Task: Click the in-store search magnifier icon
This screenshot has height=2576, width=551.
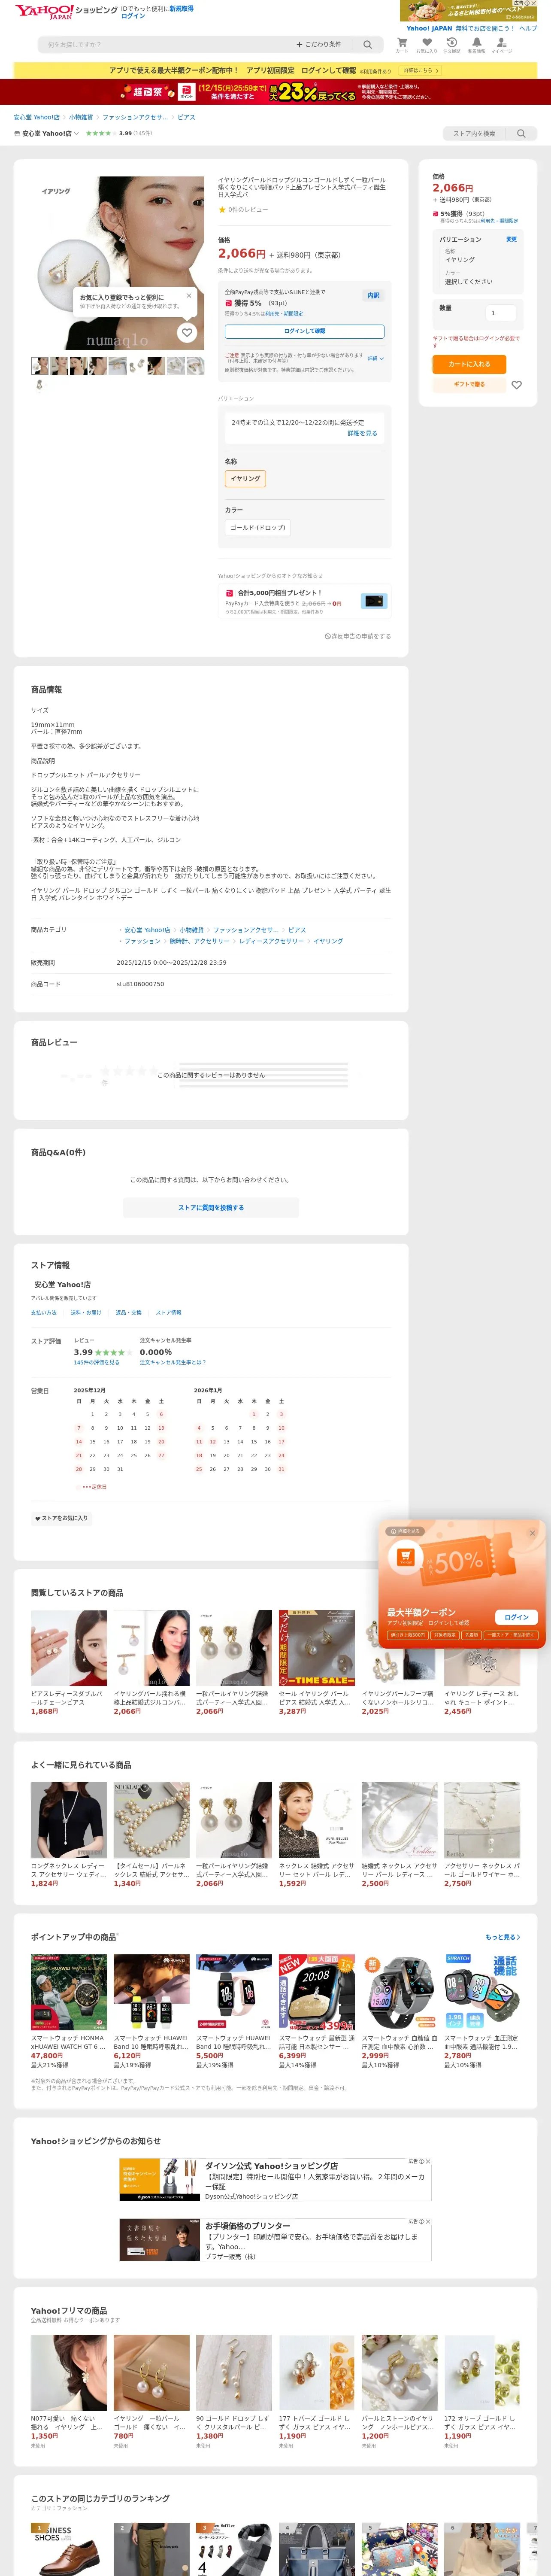Action: pos(521,133)
